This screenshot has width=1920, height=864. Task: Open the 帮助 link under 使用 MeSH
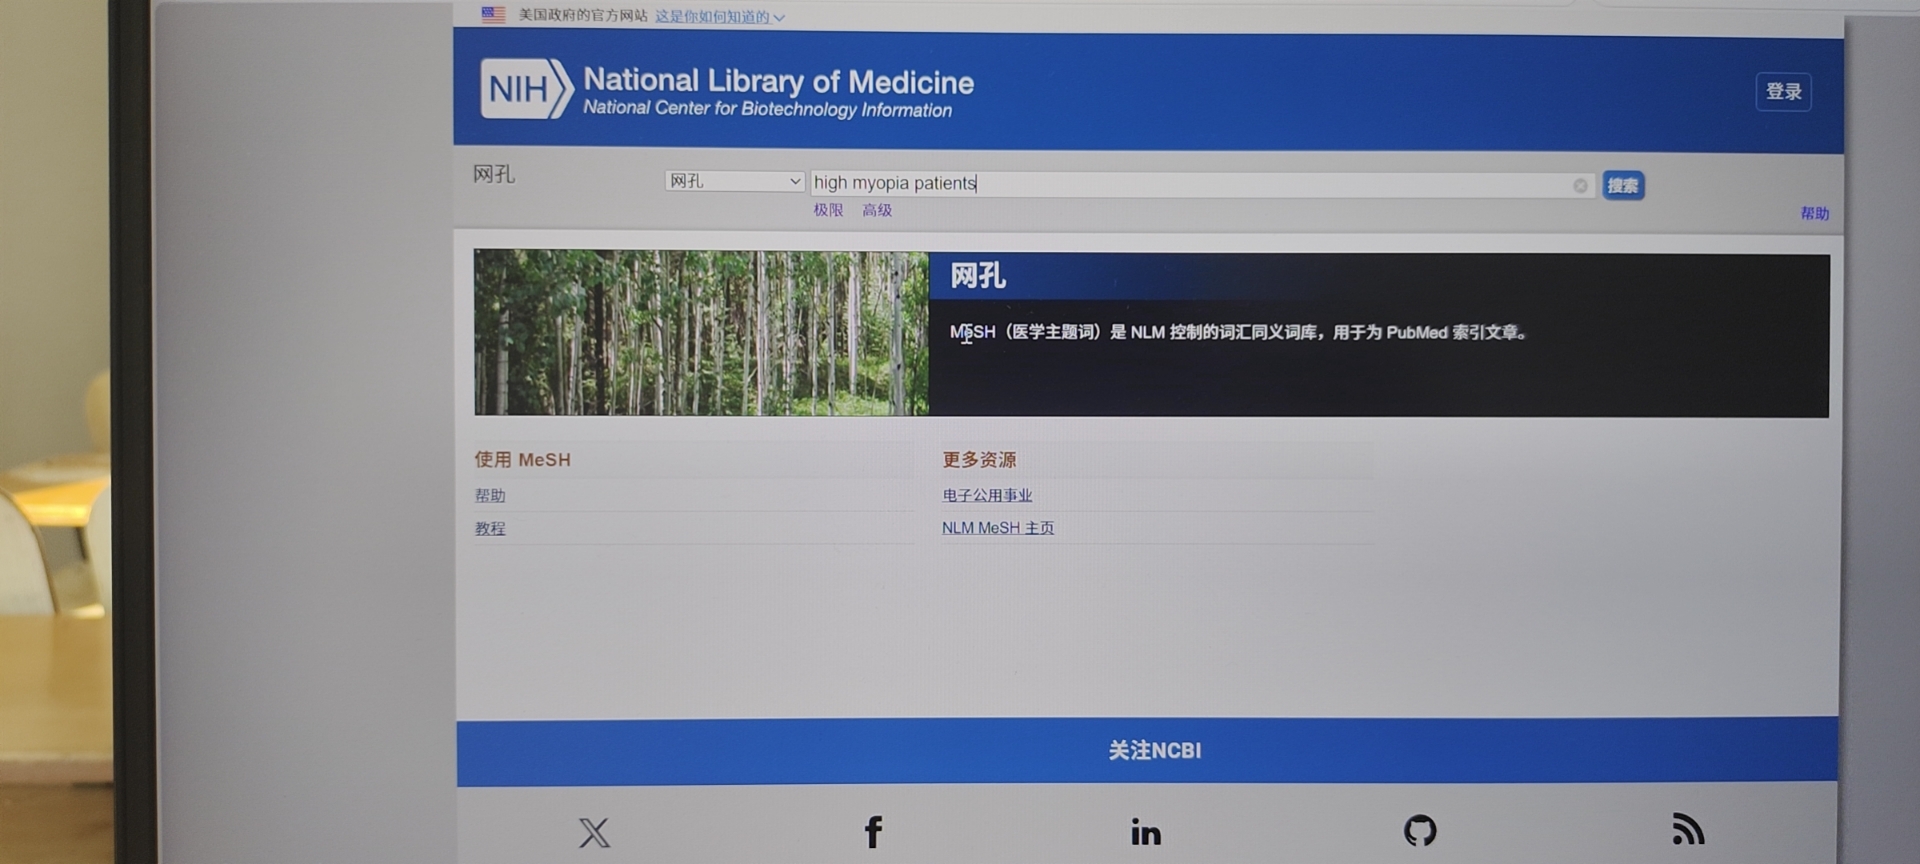[x=490, y=495]
